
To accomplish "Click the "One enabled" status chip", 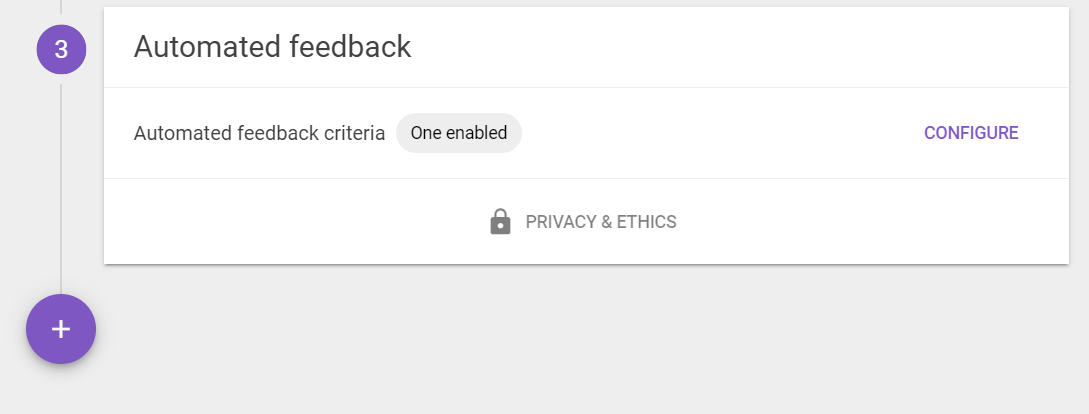I will point(458,133).
